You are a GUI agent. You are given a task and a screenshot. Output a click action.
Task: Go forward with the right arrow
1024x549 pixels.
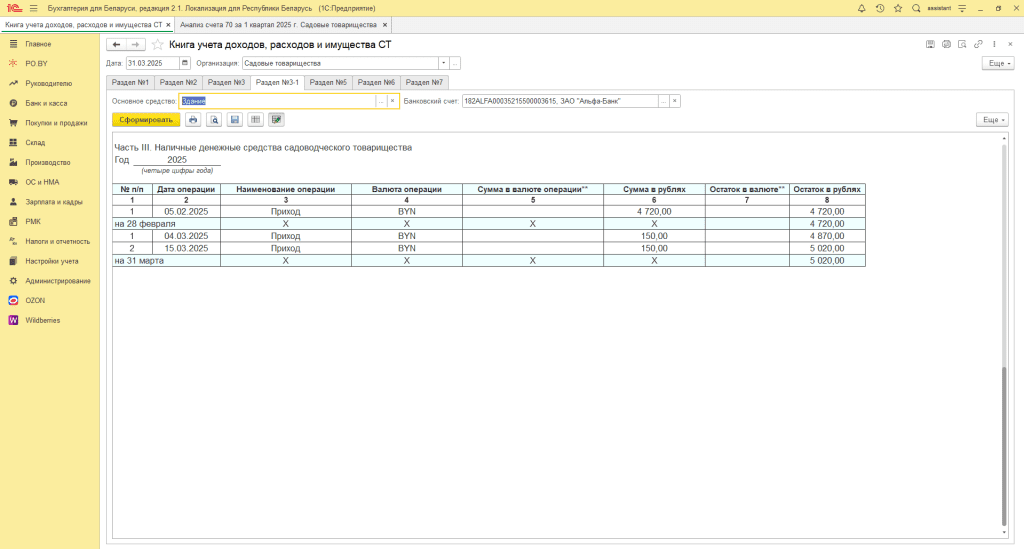click(x=135, y=44)
